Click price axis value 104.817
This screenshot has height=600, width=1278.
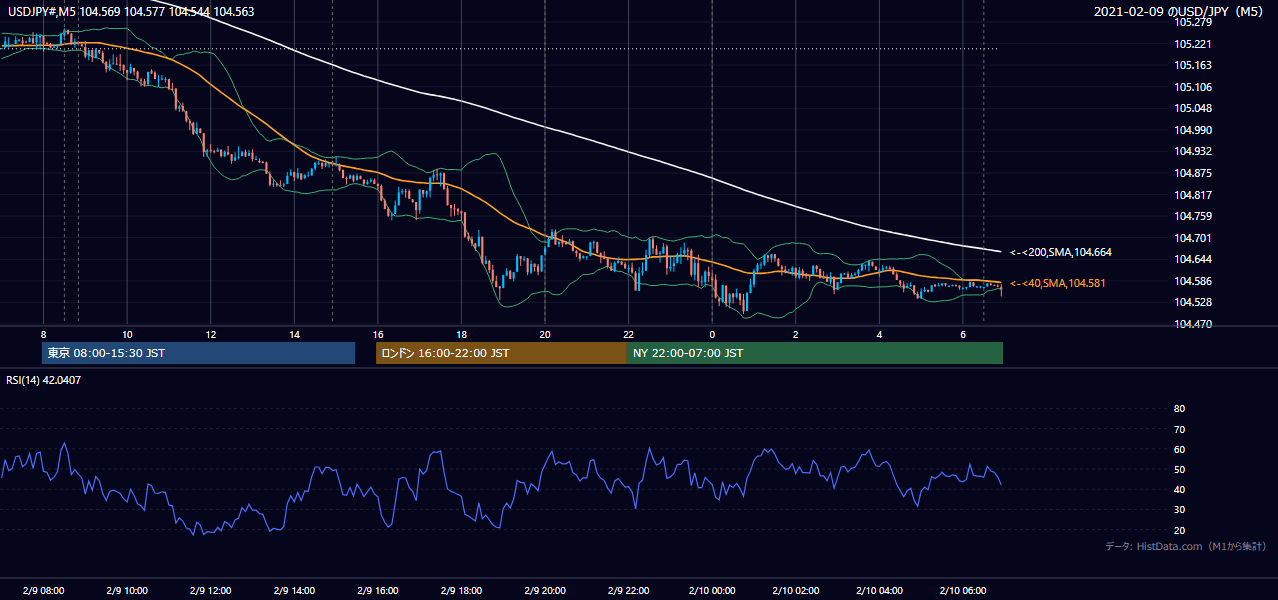pos(1193,195)
